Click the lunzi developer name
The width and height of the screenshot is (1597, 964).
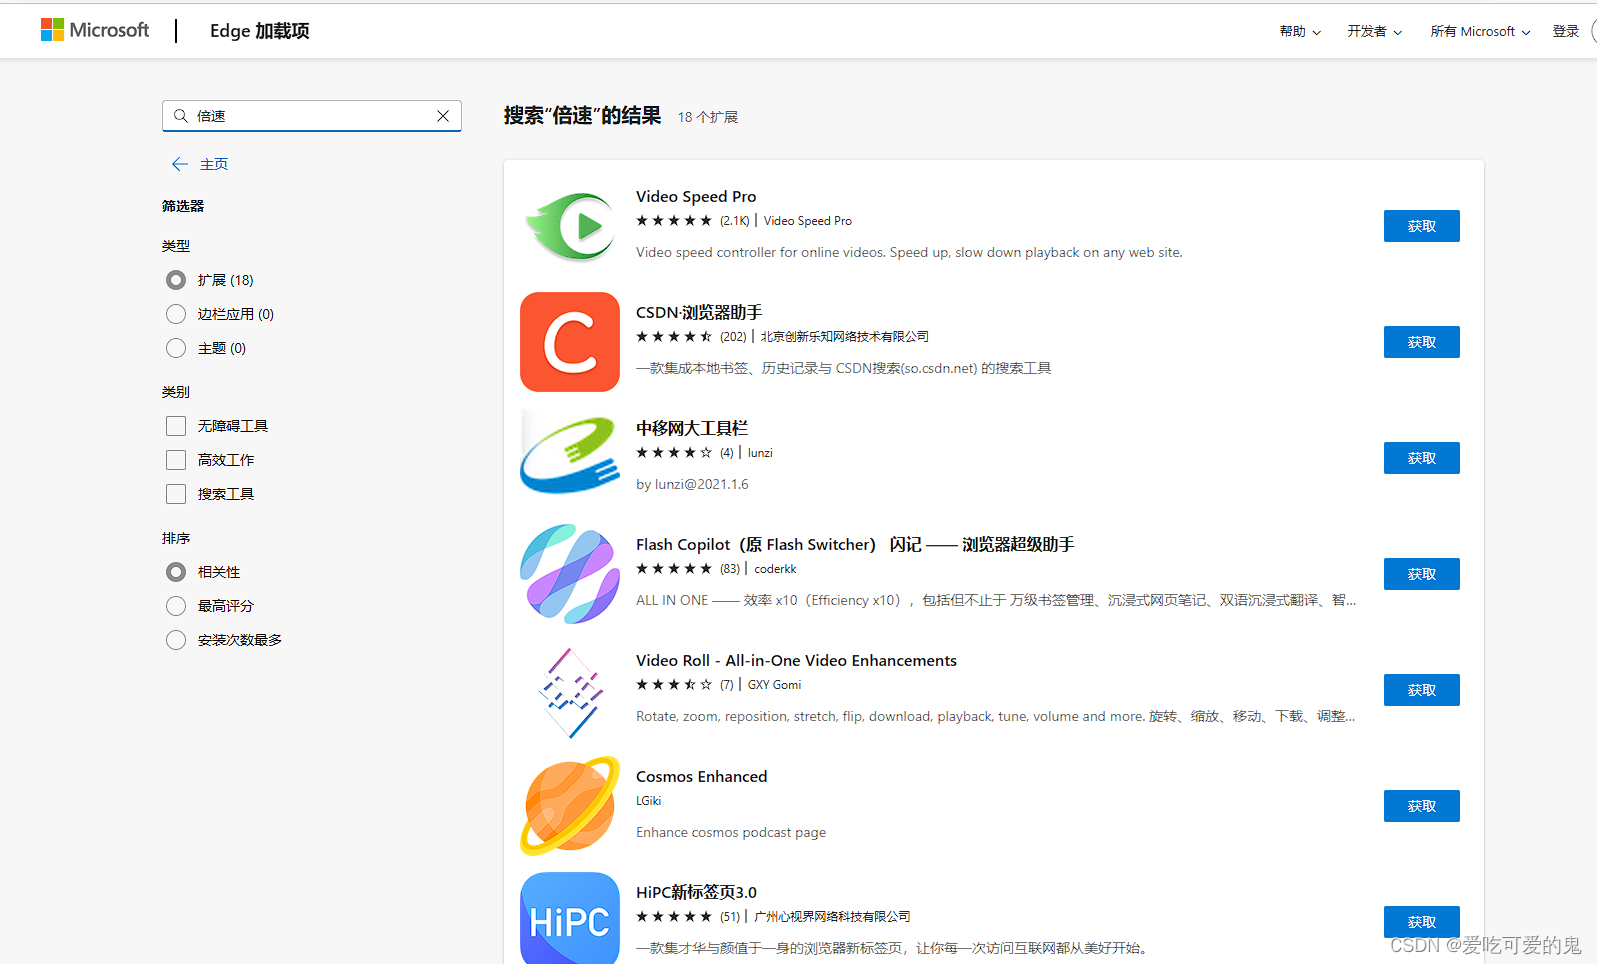click(x=760, y=453)
